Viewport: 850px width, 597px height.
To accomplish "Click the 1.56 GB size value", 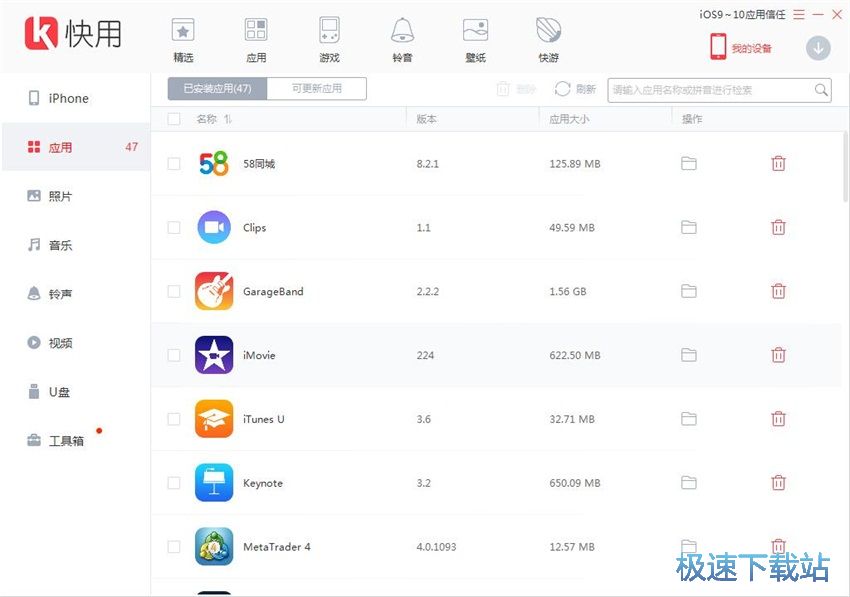I will pos(568,291).
